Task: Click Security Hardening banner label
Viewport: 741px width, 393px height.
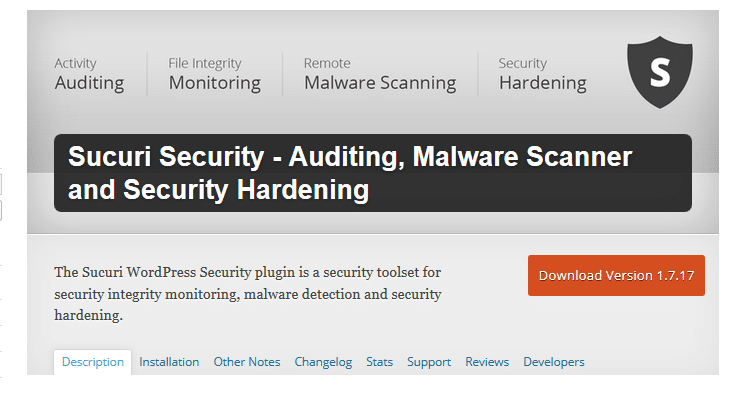Action: (543, 74)
